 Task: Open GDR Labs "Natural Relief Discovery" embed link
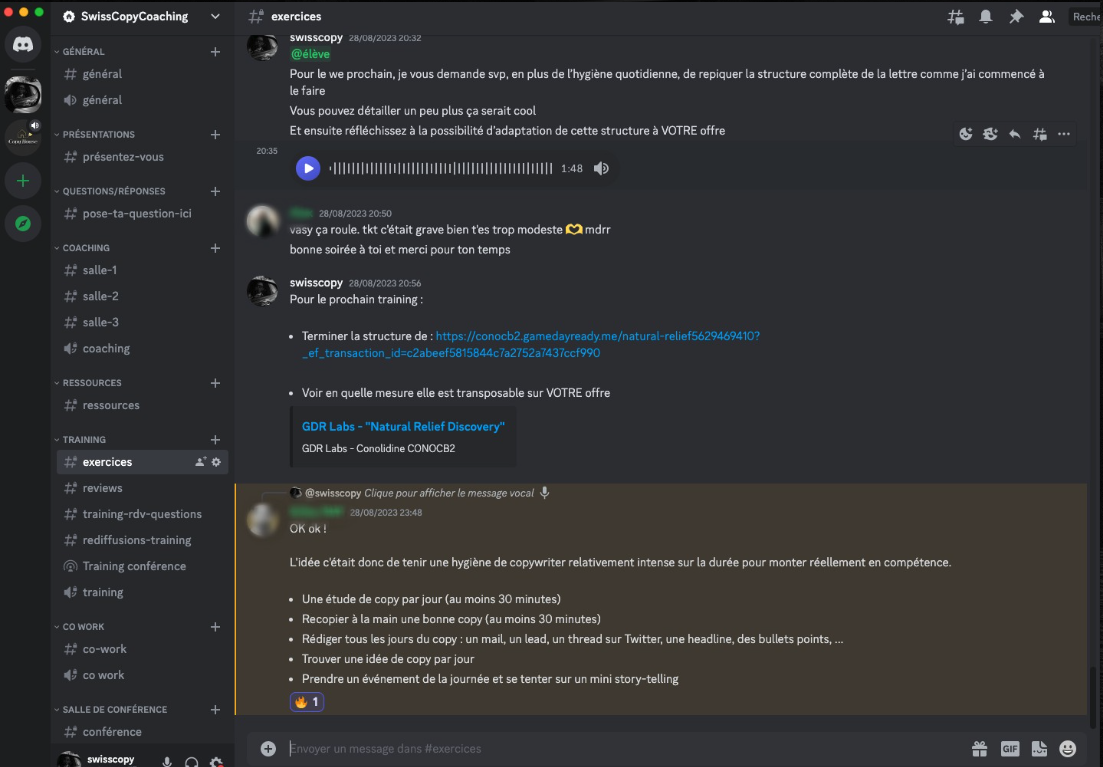pos(403,427)
